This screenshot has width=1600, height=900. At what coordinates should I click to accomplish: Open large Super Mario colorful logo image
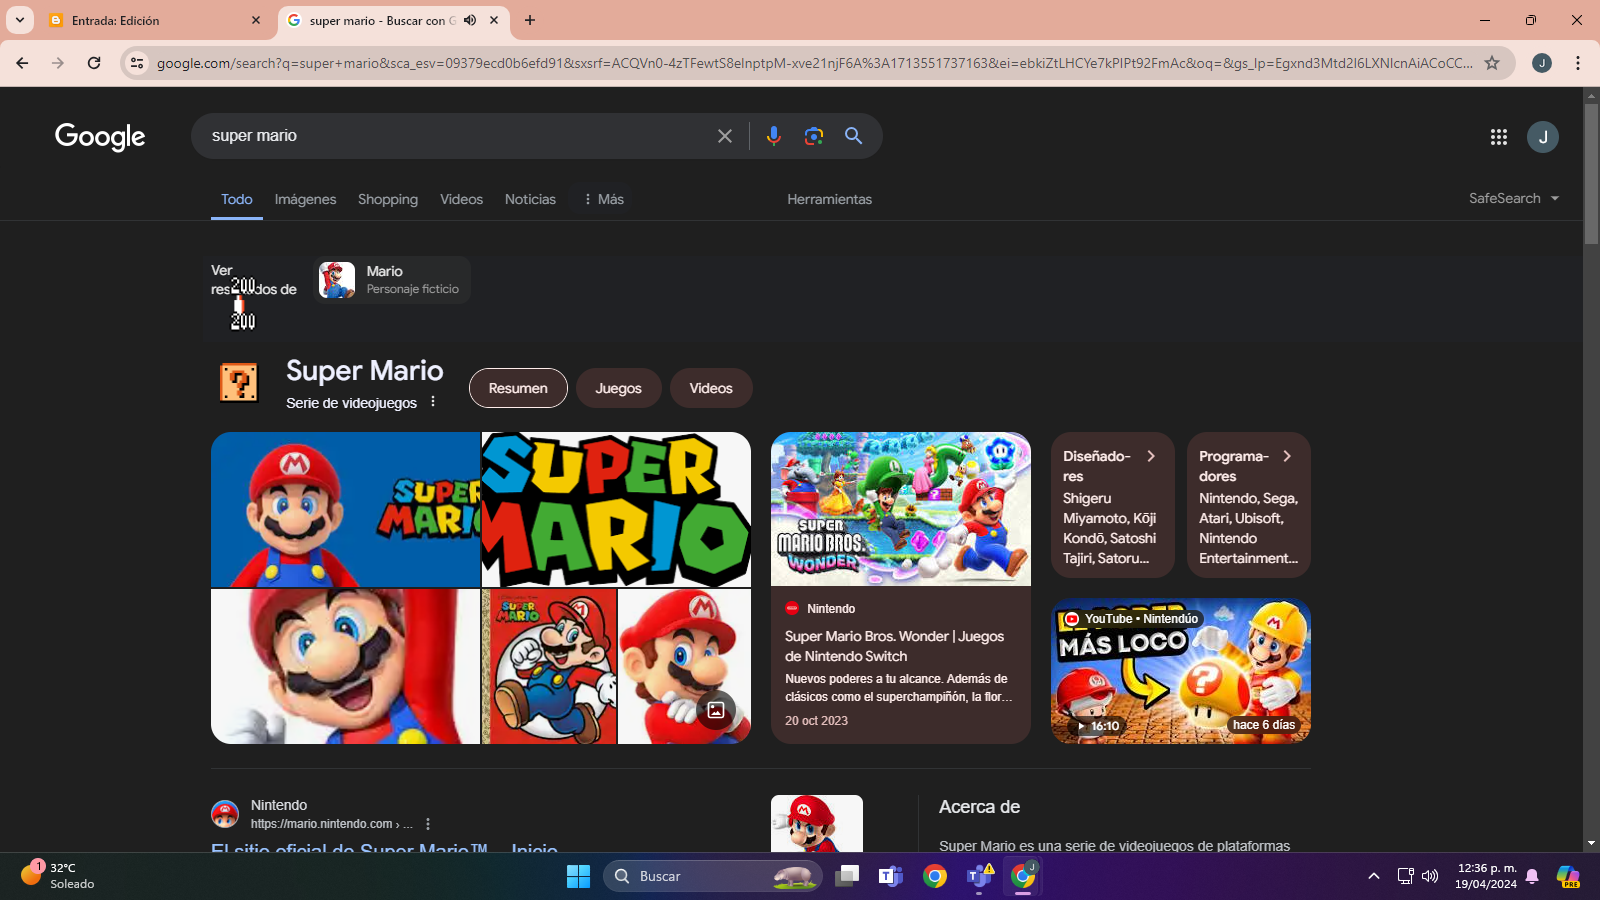(616, 509)
